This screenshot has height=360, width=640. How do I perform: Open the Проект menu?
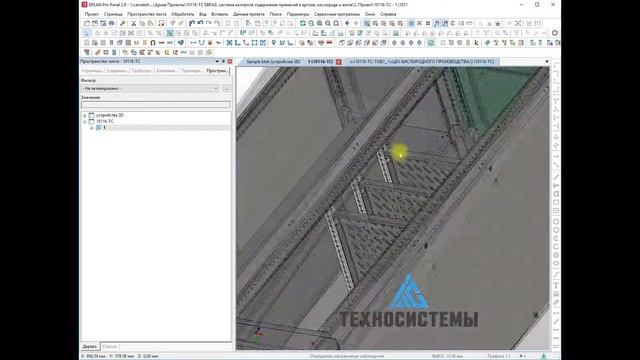pyautogui.click(x=92, y=14)
